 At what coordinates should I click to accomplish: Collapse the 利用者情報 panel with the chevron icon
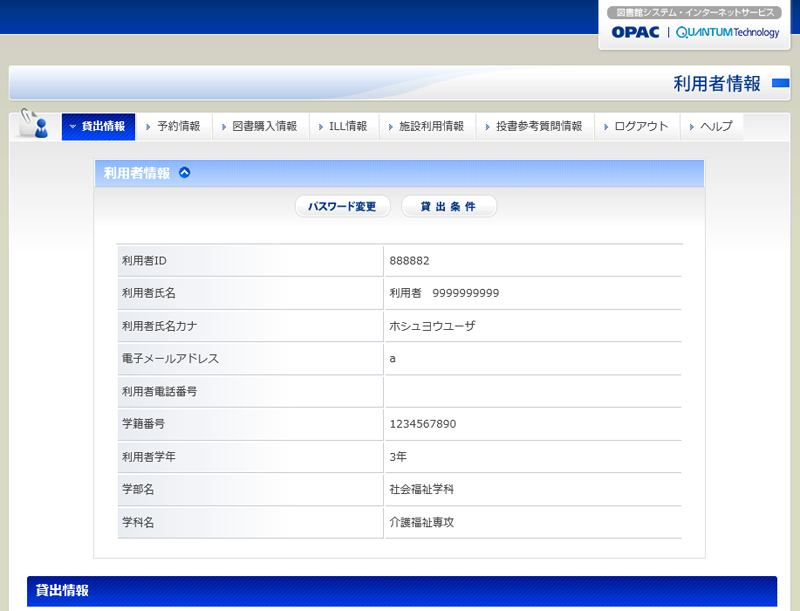tap(185, 173)
